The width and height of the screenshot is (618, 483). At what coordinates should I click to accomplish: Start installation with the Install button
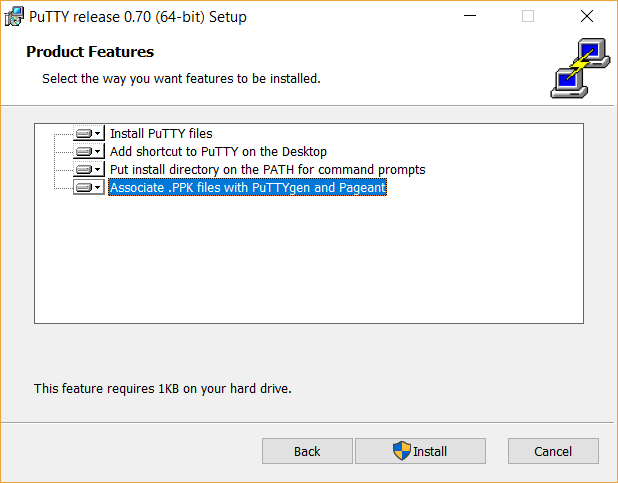click(420, 451)
